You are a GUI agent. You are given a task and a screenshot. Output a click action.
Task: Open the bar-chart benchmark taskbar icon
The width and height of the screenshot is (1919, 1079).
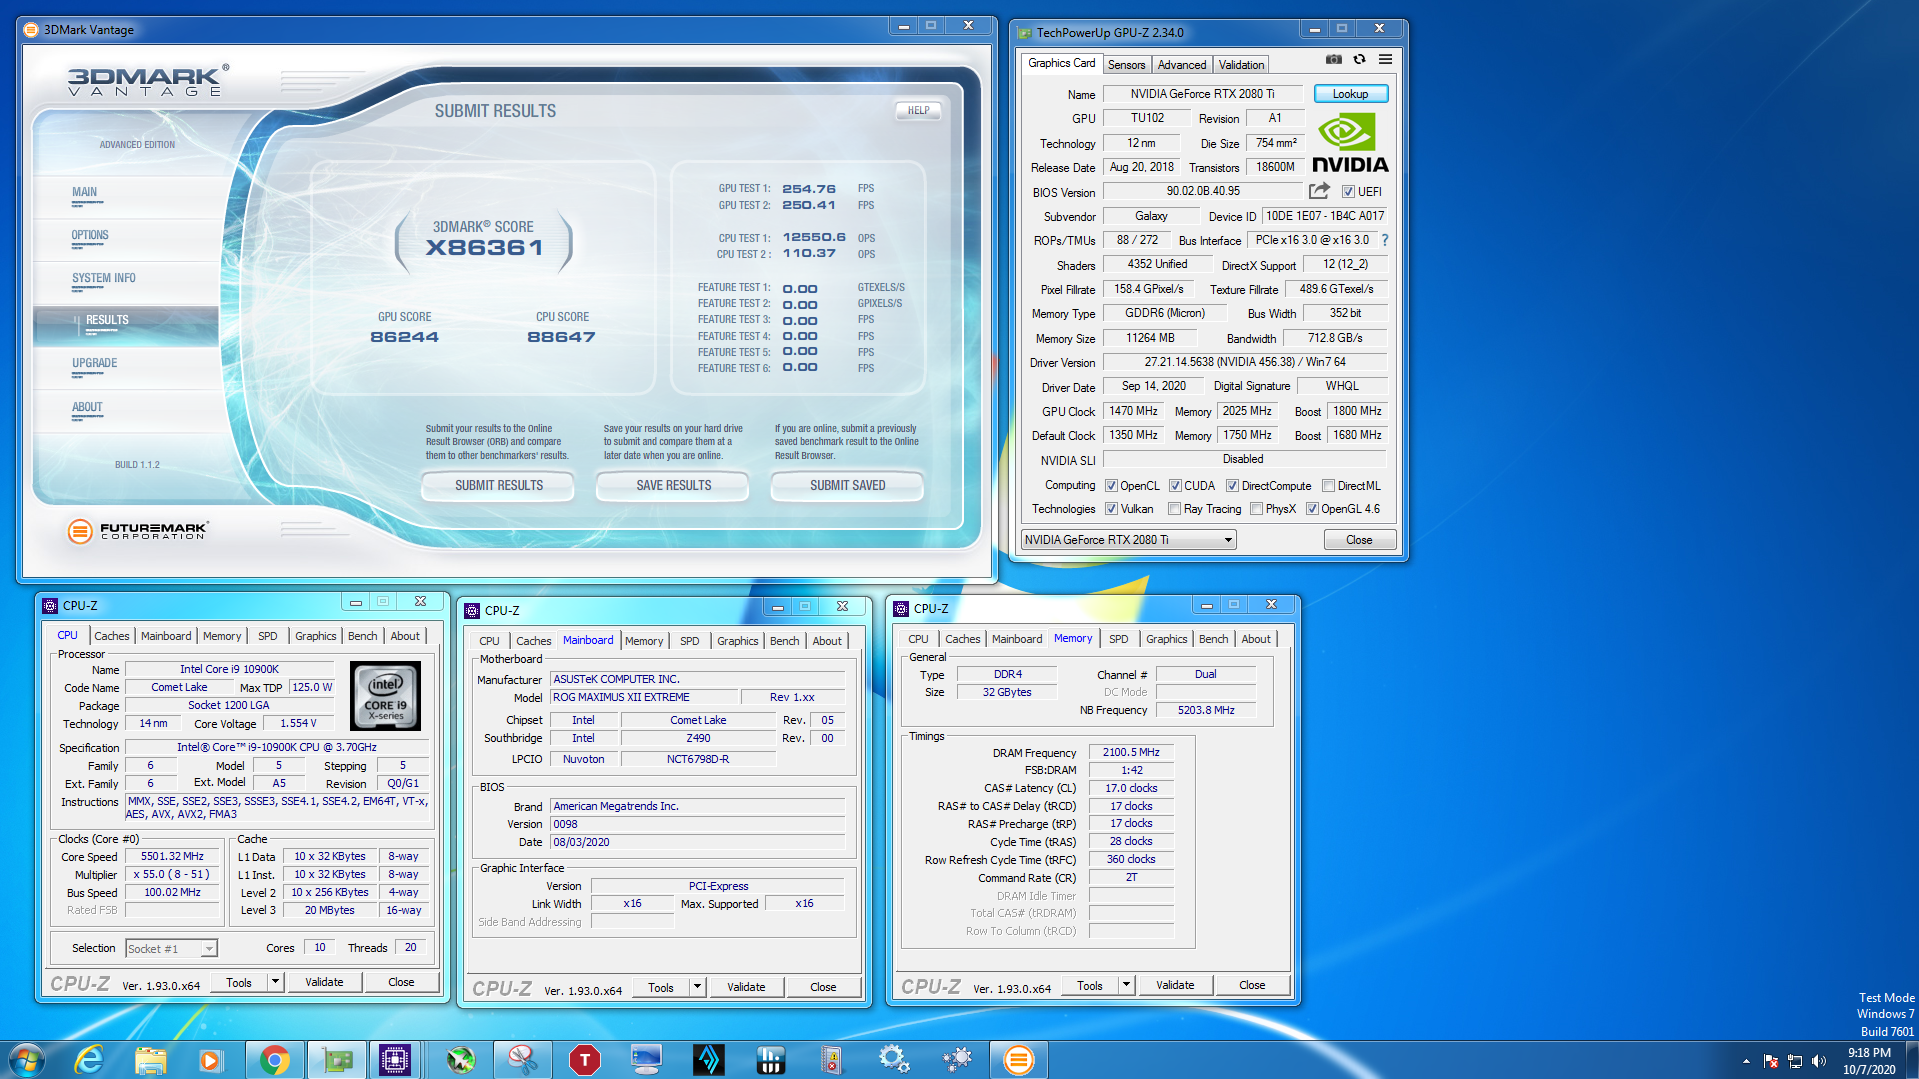tap(770, 1060)
